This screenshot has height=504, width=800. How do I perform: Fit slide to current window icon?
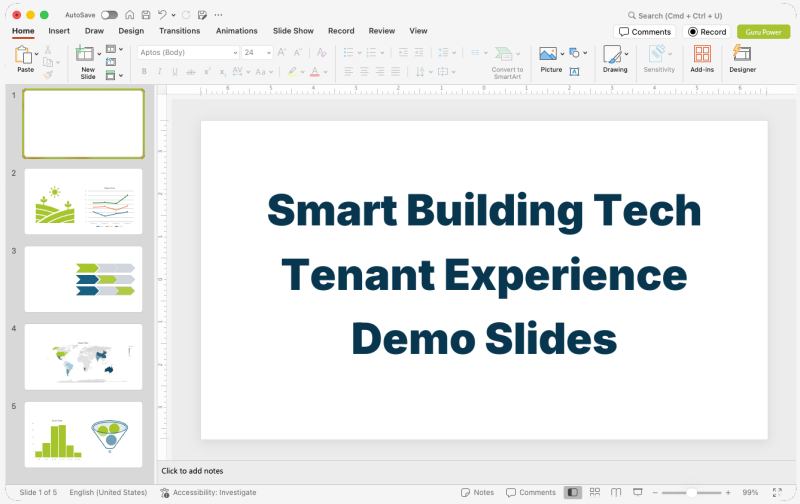777,492
